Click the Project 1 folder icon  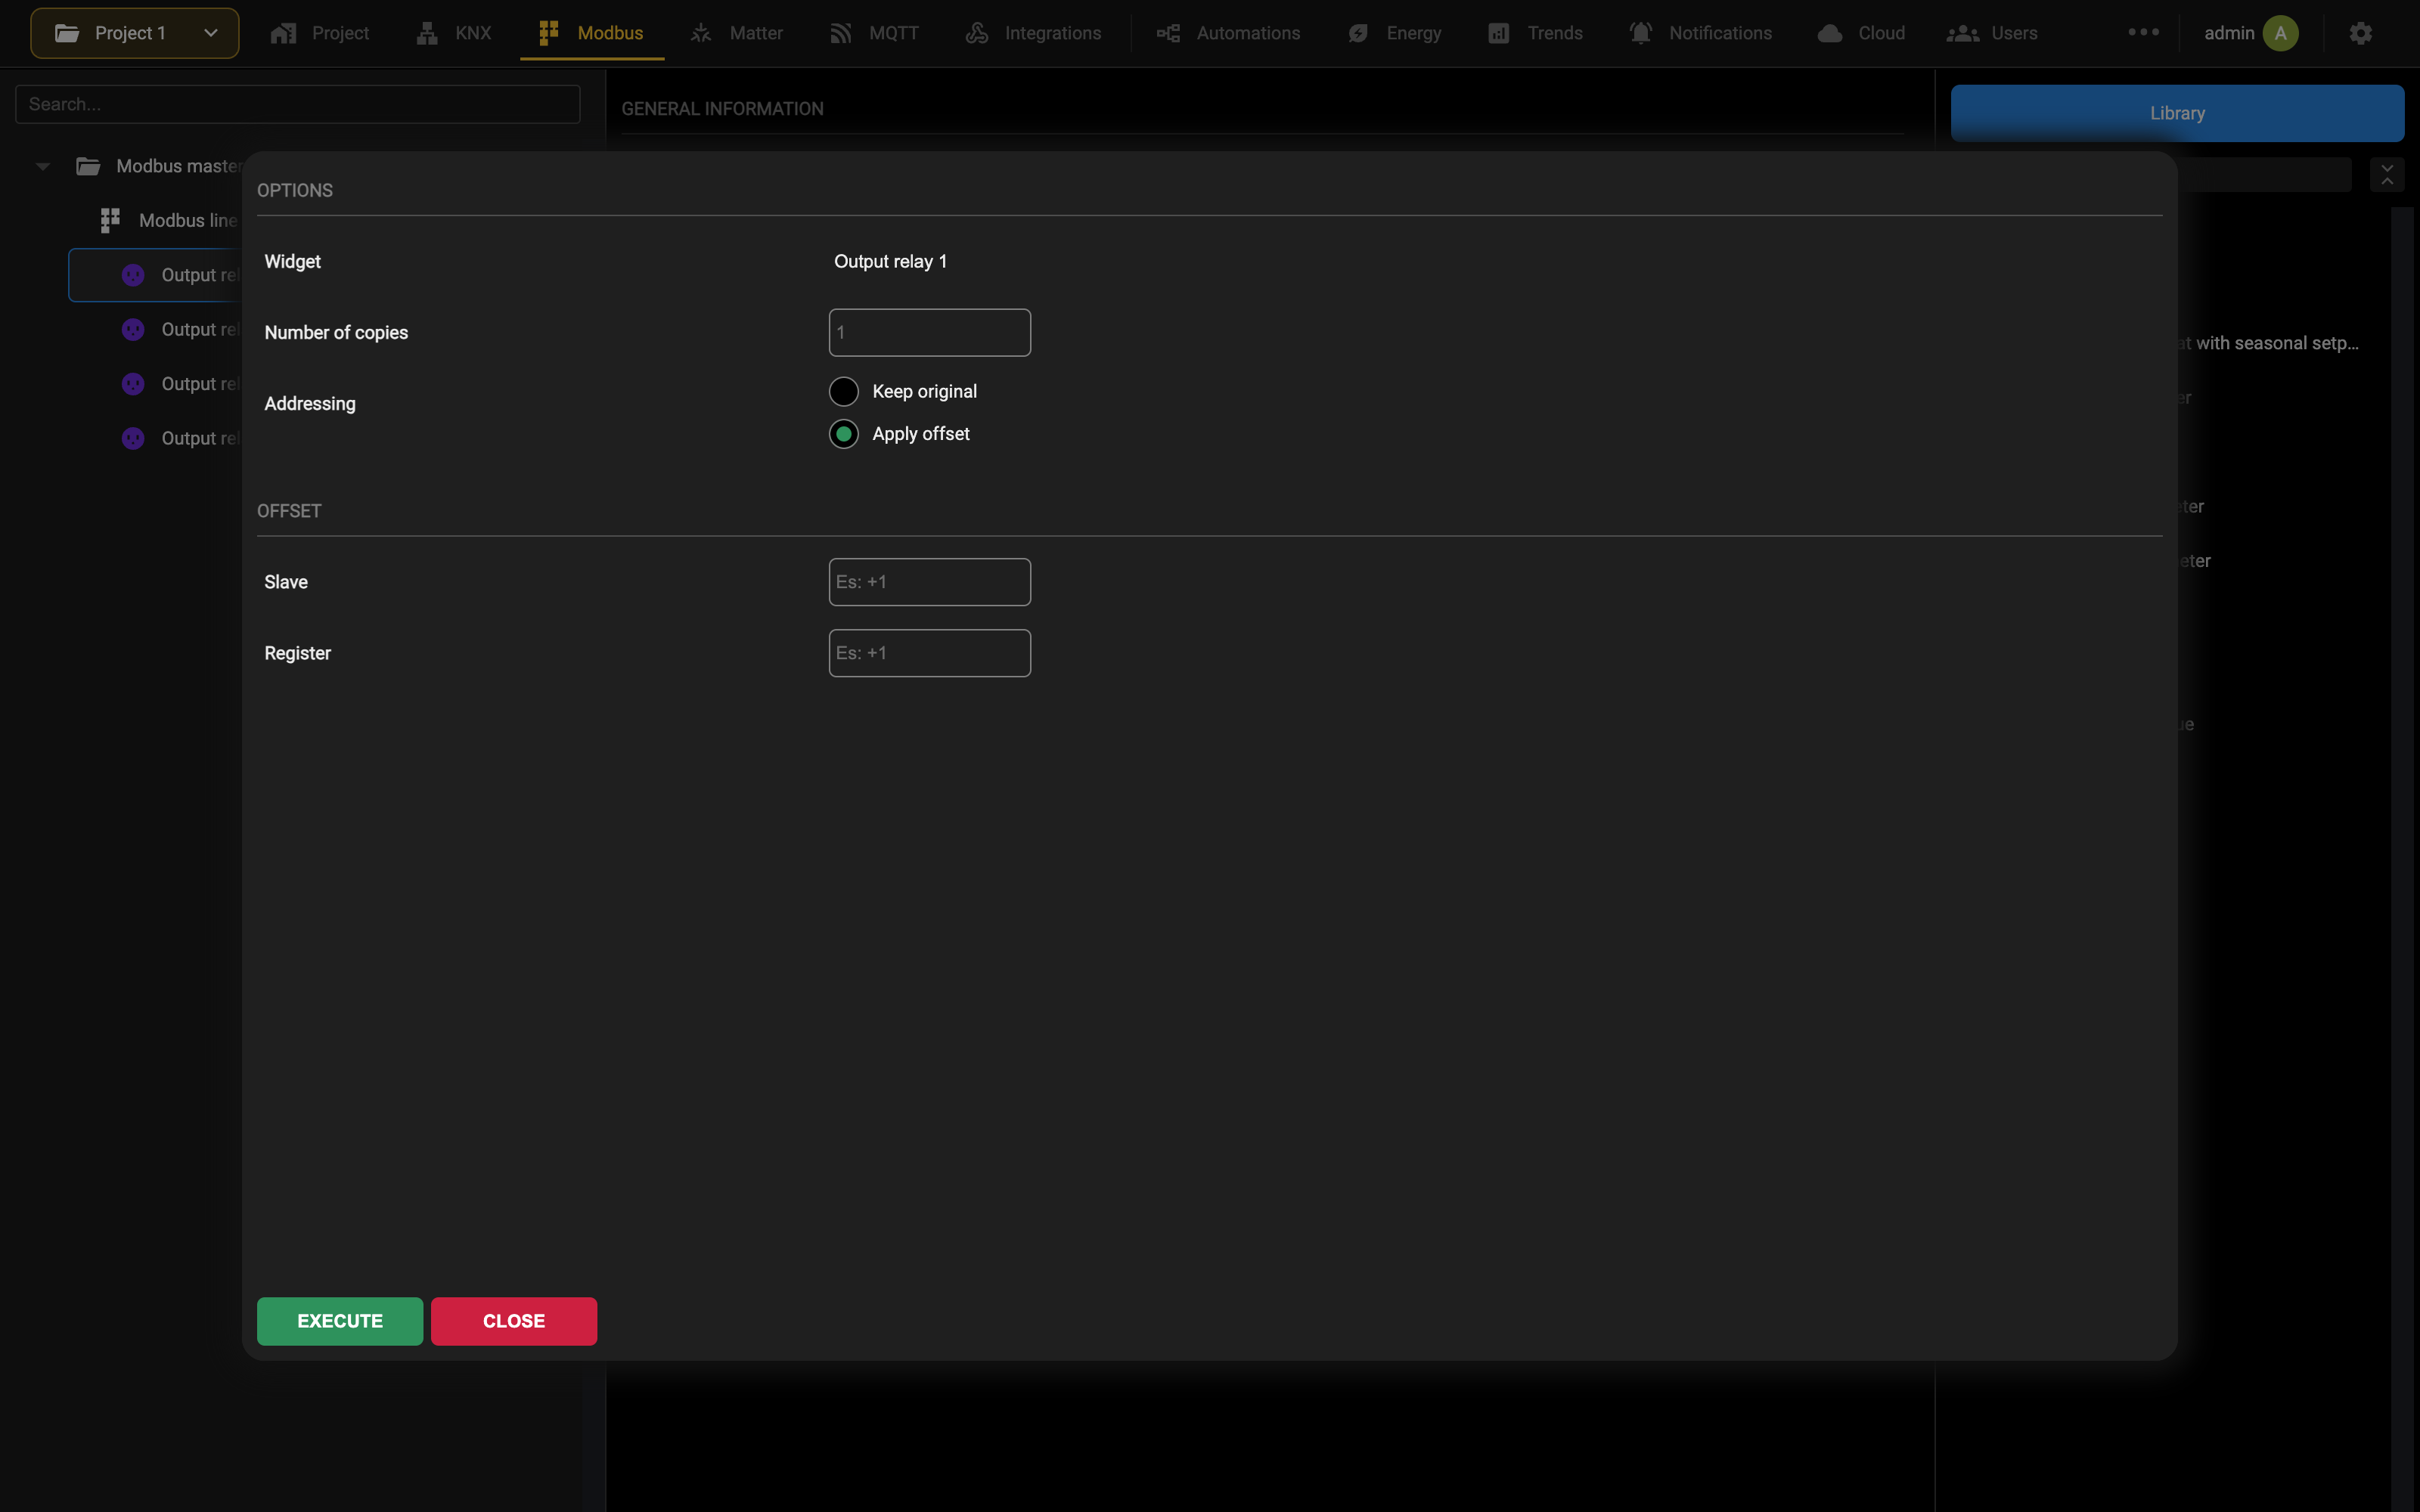(67, 33)
